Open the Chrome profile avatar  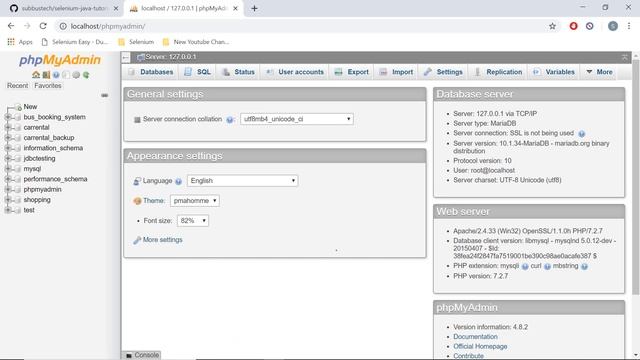point(613,26)
